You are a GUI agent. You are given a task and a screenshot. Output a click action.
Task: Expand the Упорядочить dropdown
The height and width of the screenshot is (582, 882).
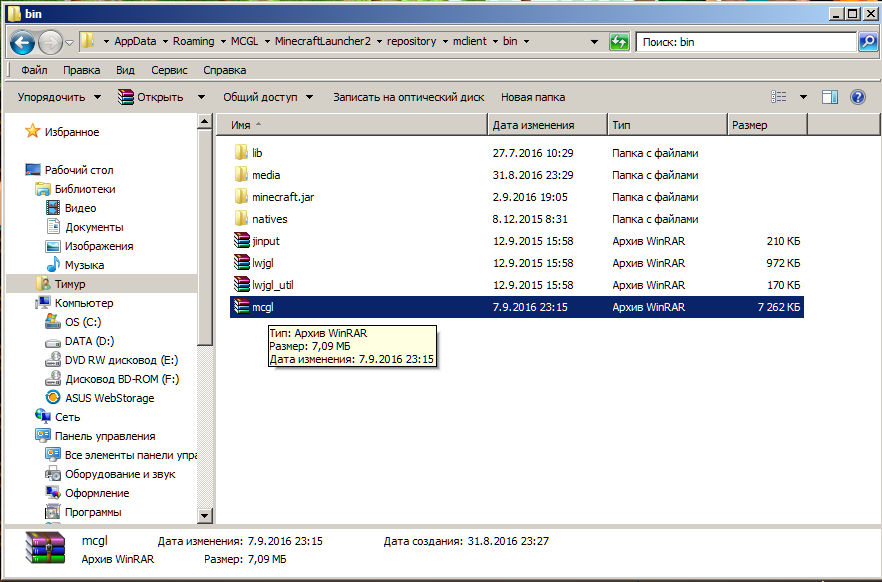59,97
